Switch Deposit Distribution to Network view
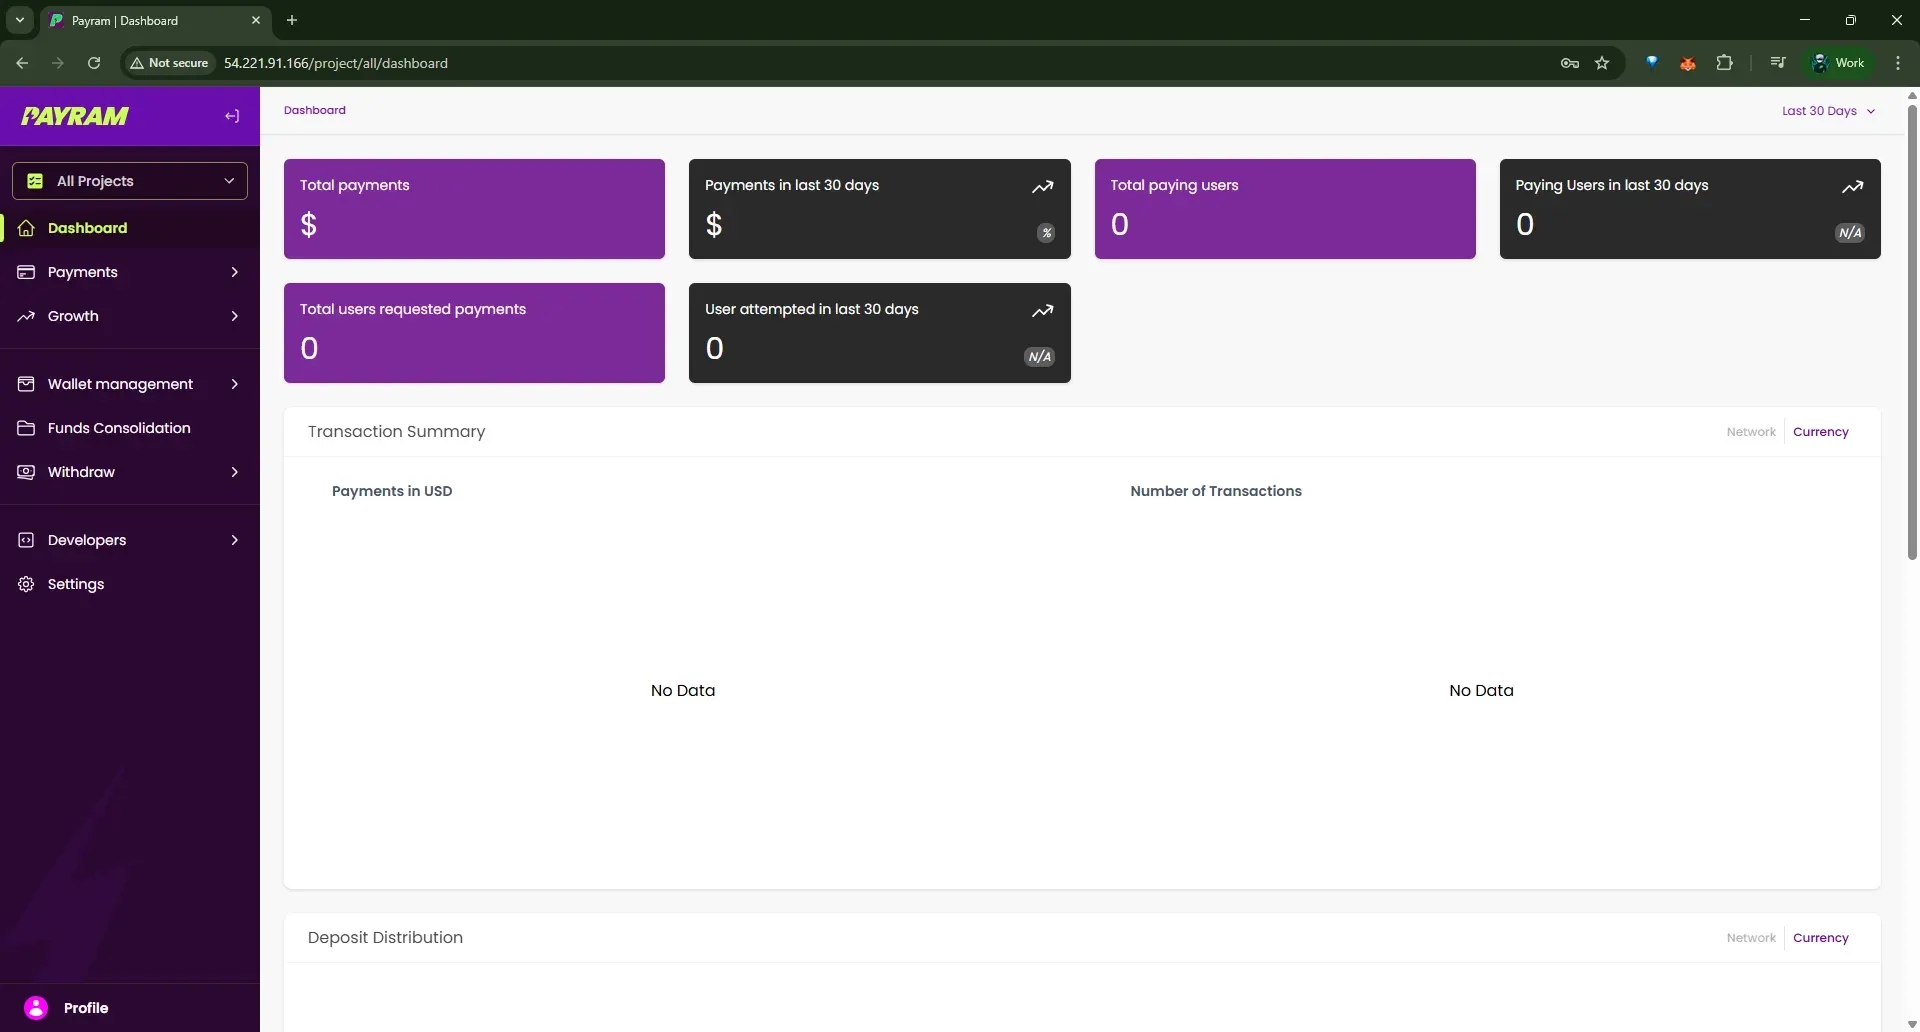 [1750, 938]
